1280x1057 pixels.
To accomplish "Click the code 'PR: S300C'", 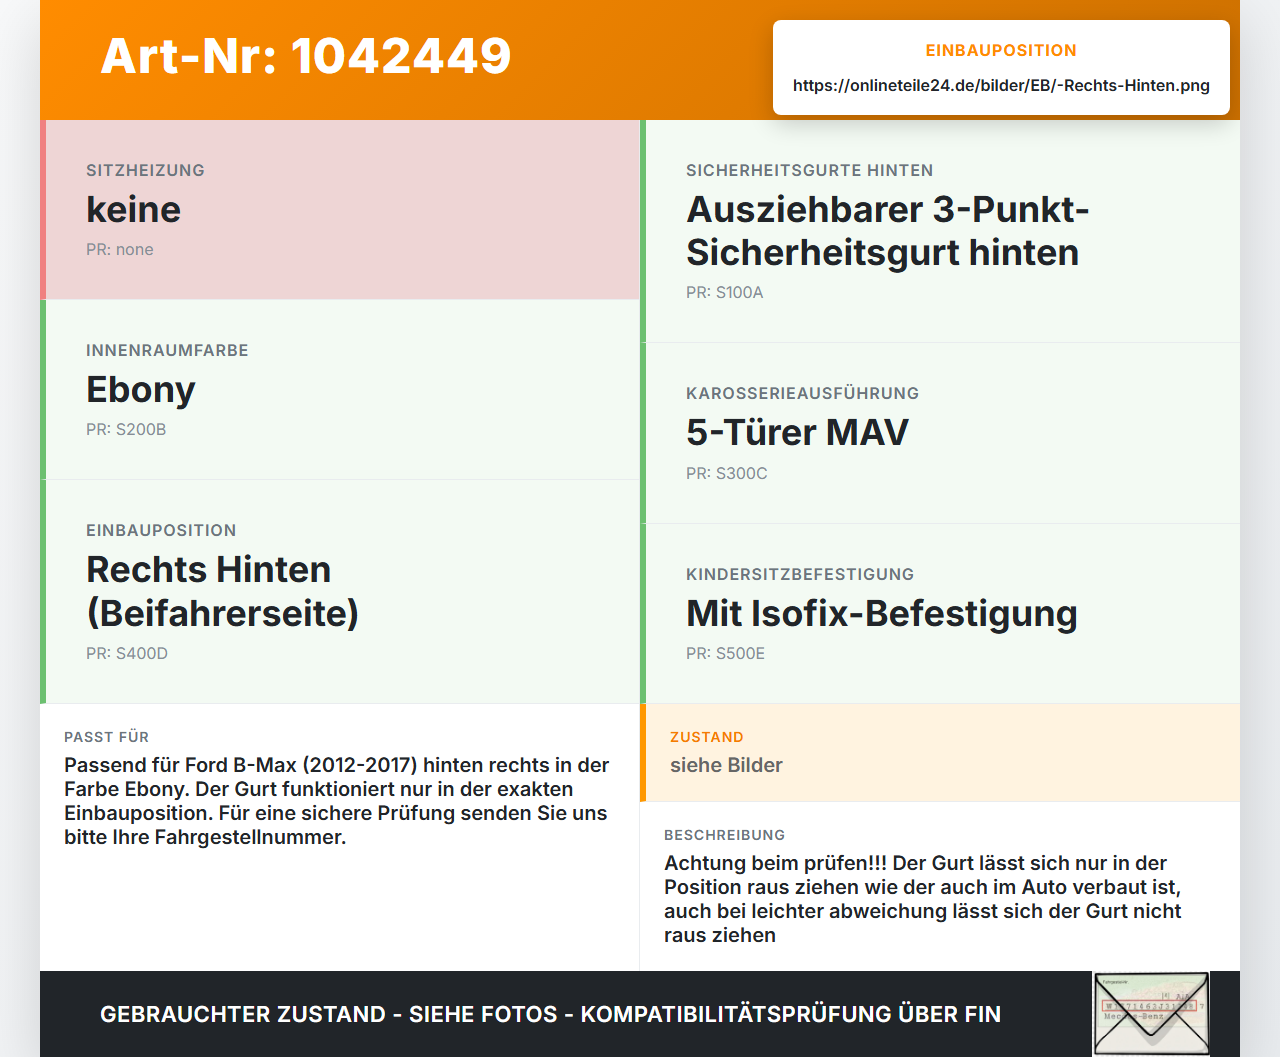I will [727, 473].
